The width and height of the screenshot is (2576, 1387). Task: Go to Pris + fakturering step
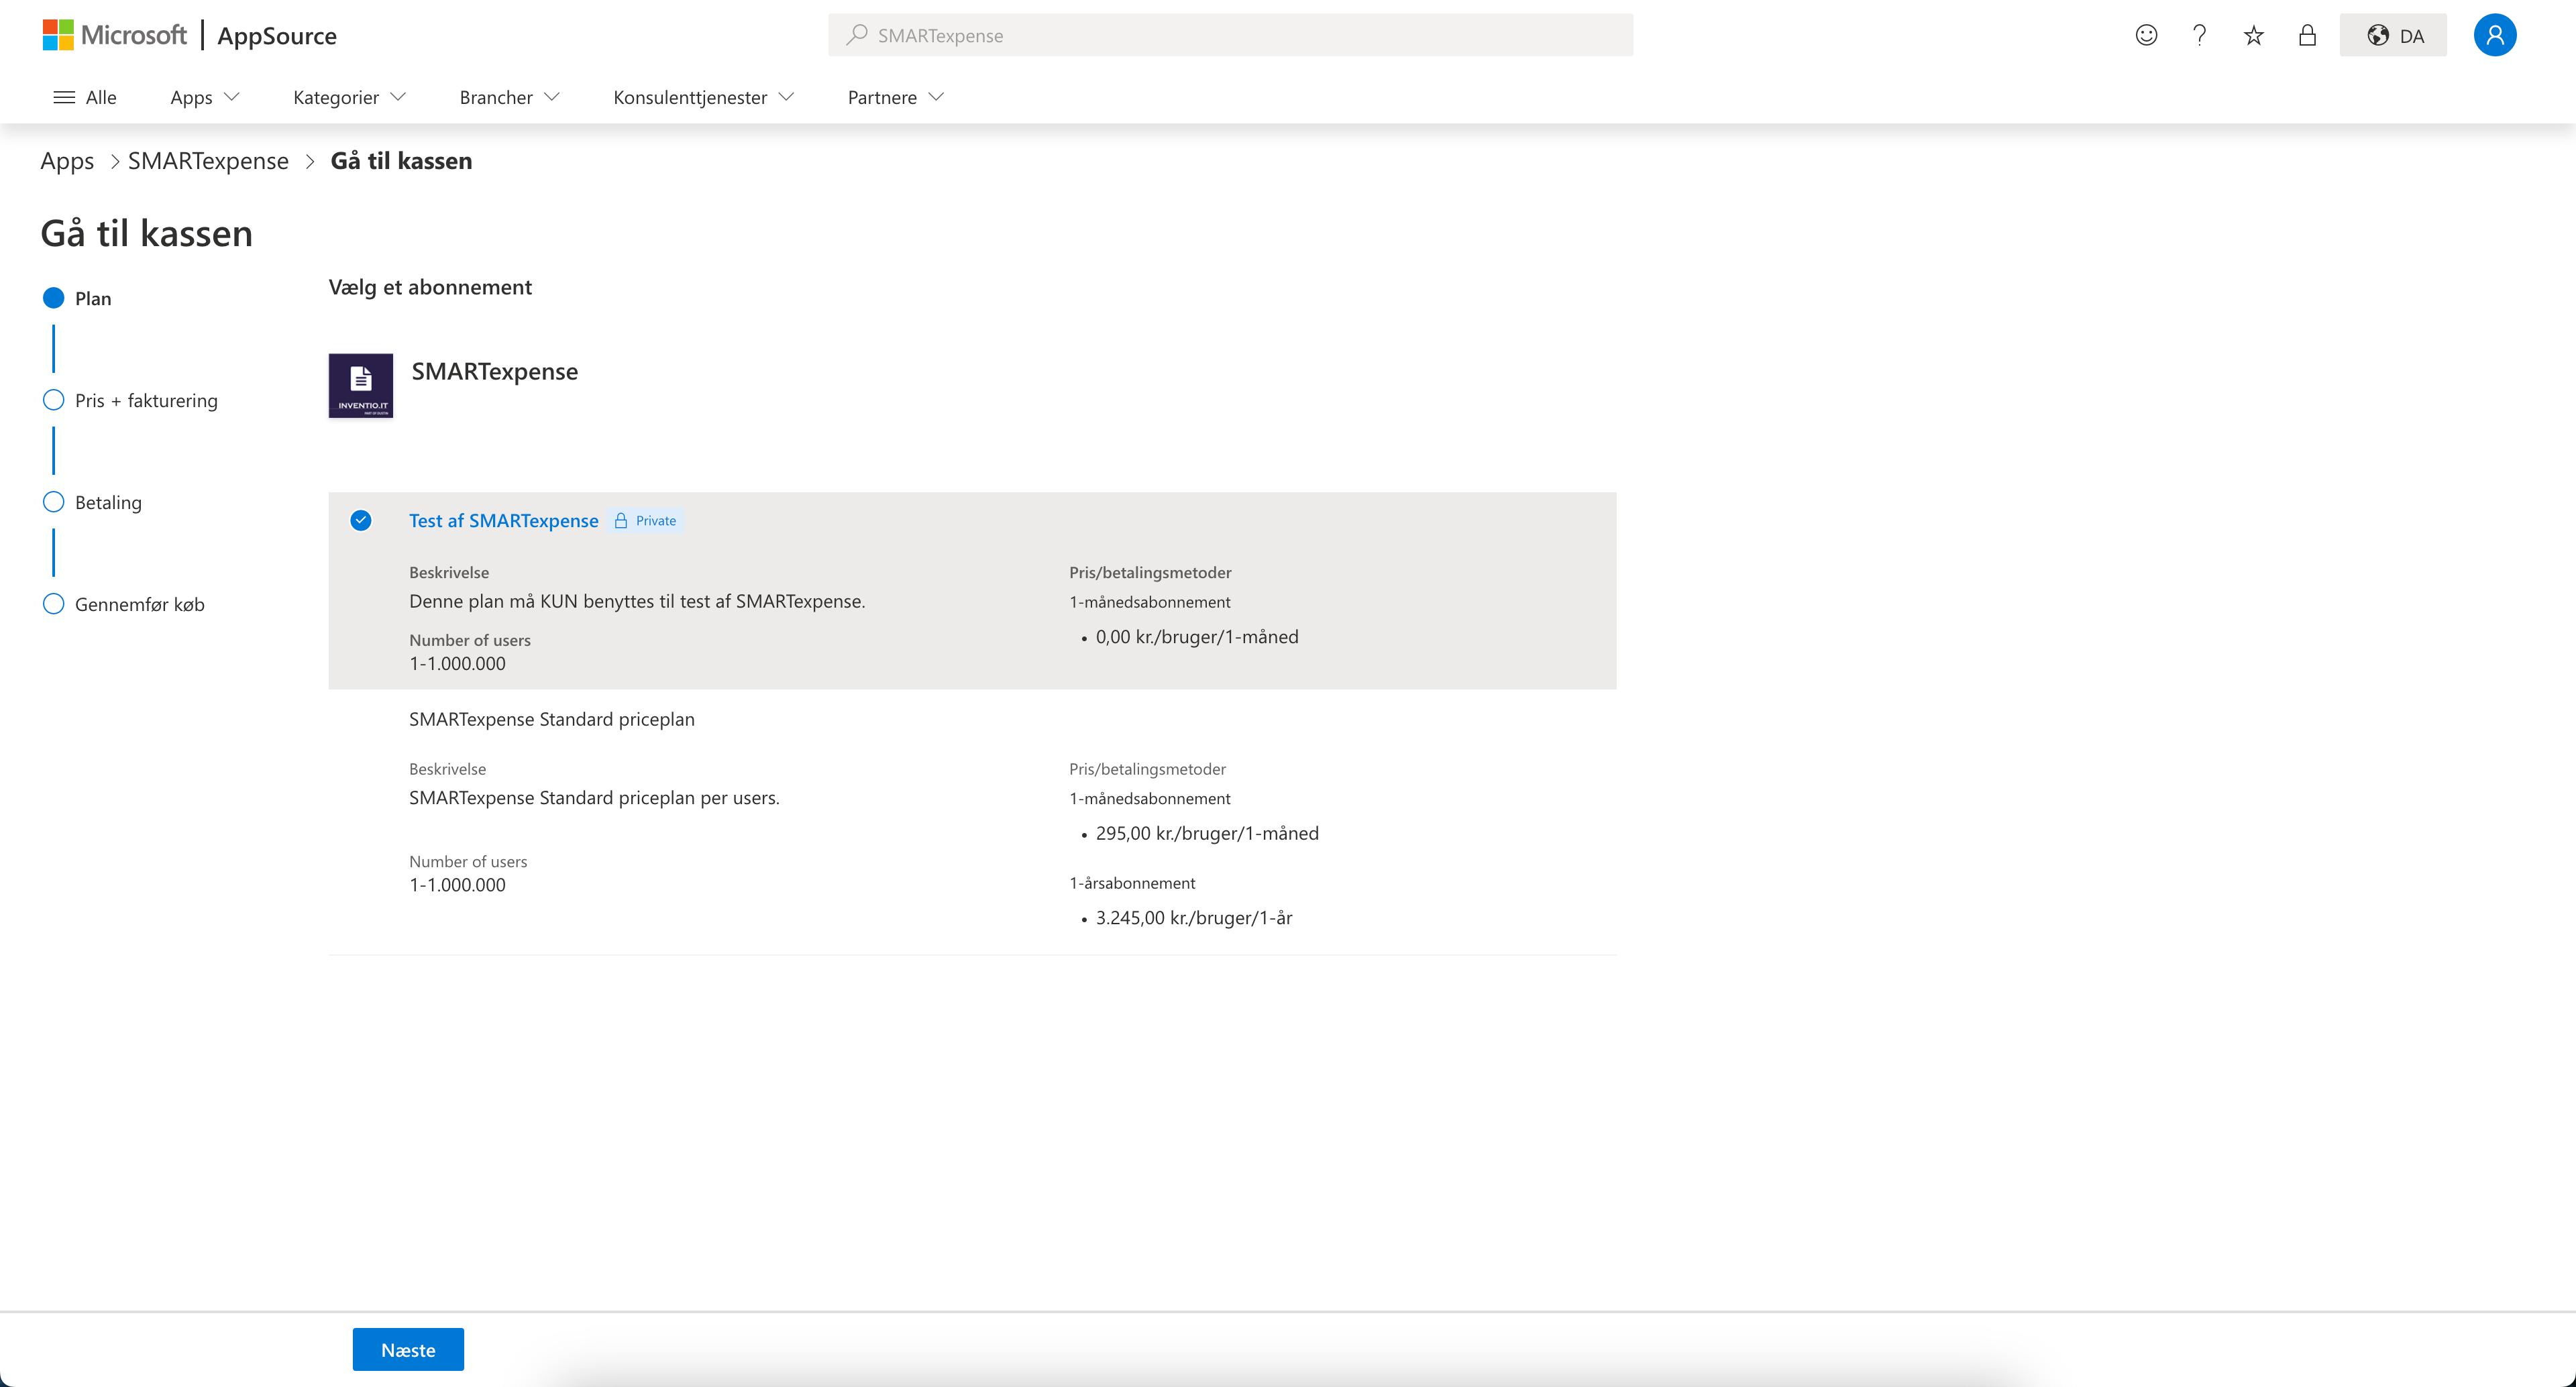coord(145,400)
